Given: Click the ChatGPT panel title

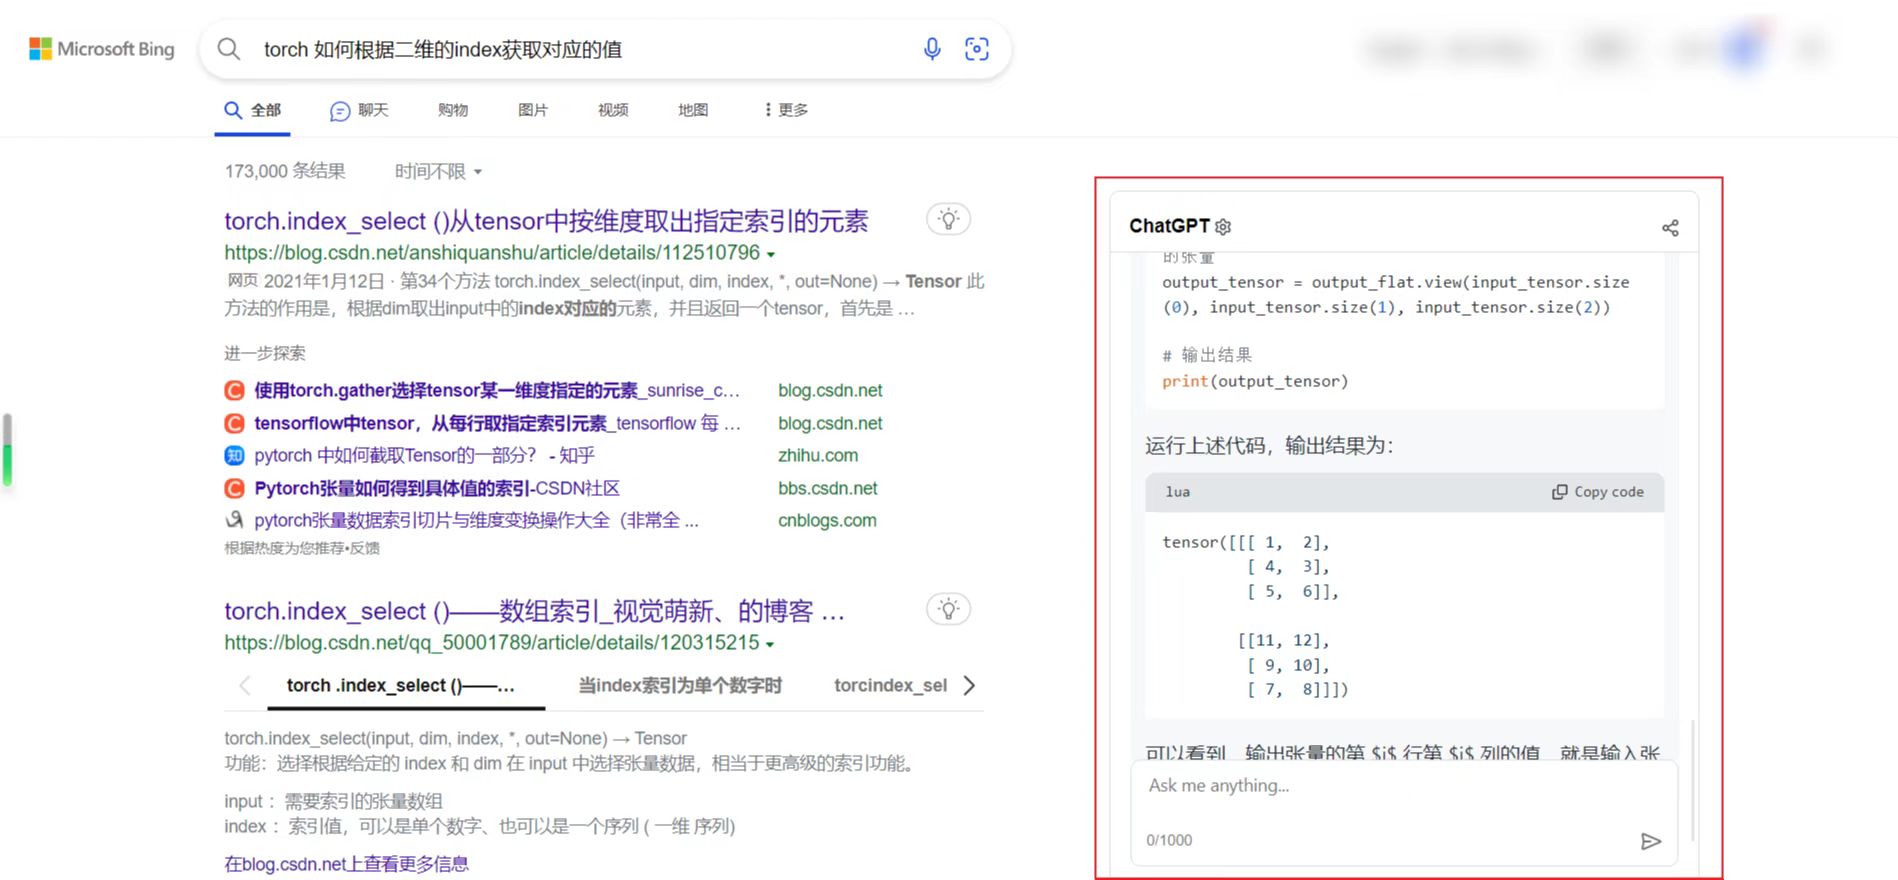Looking at the screenshot, I should tap(1169, 226).
